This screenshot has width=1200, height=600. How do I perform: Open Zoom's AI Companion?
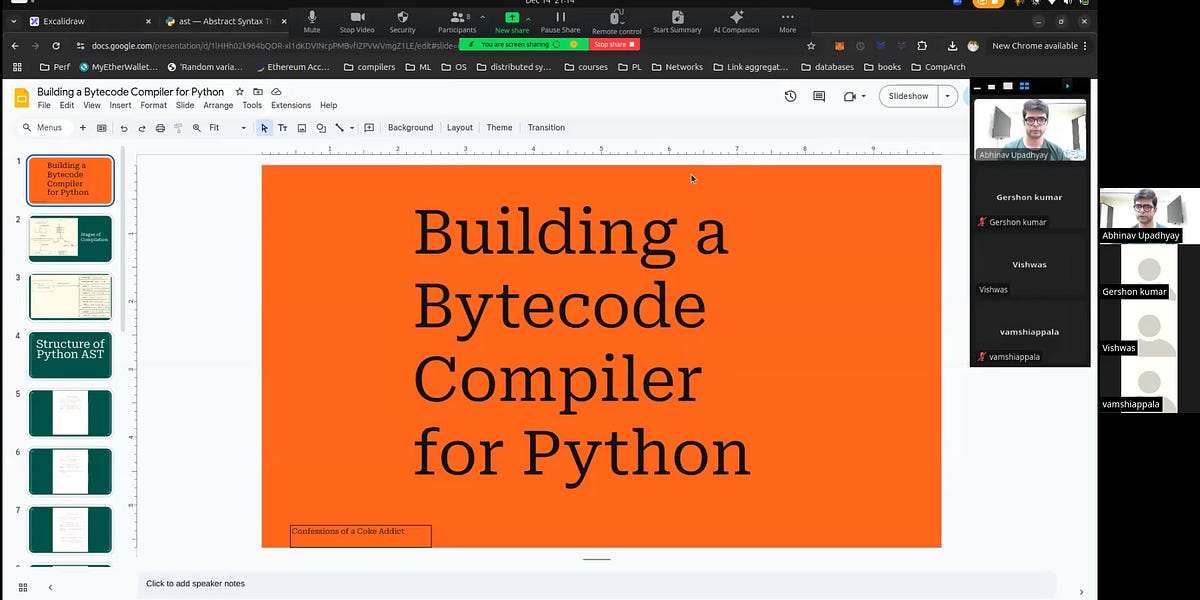(x=735, y=20)
